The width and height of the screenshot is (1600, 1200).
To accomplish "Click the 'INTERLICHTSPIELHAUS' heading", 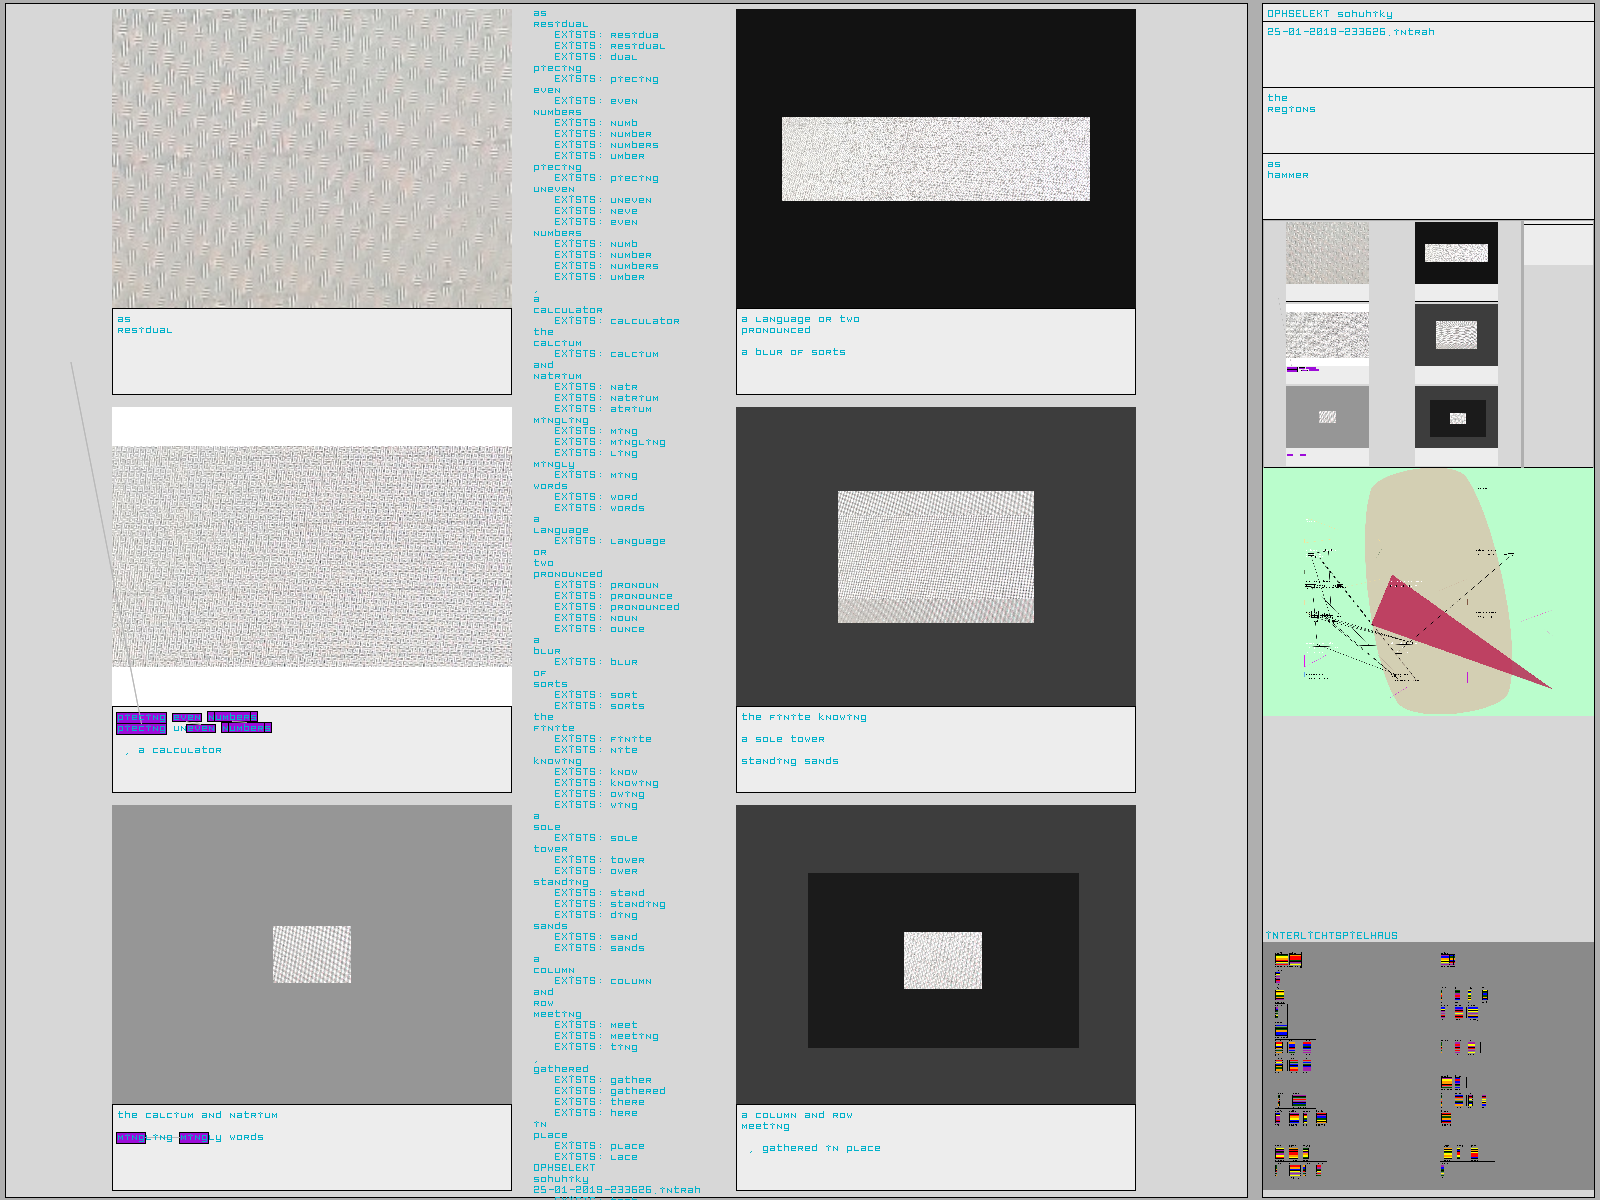I will pos(1331,936).
